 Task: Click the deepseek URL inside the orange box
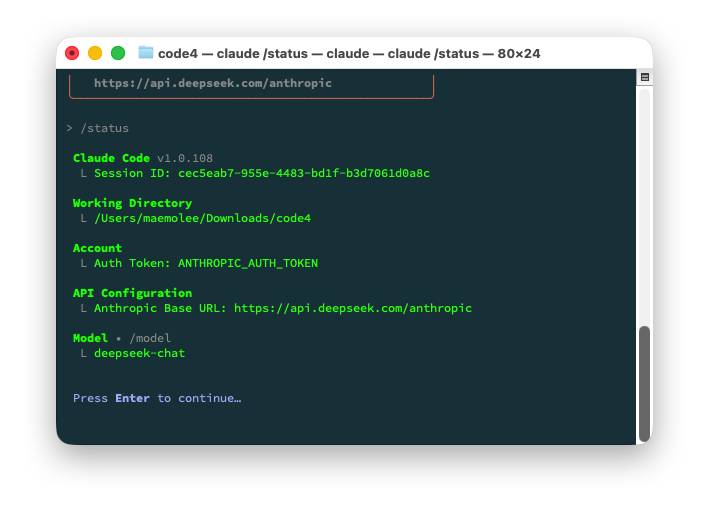213,83
